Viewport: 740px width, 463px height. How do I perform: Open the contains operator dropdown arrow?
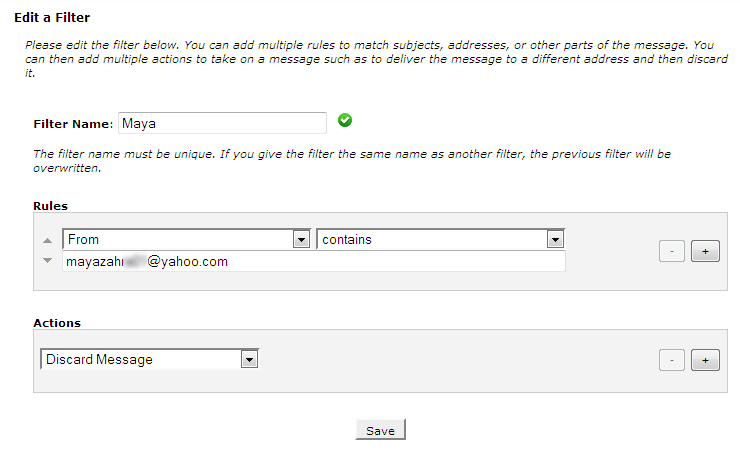point(555,240)
